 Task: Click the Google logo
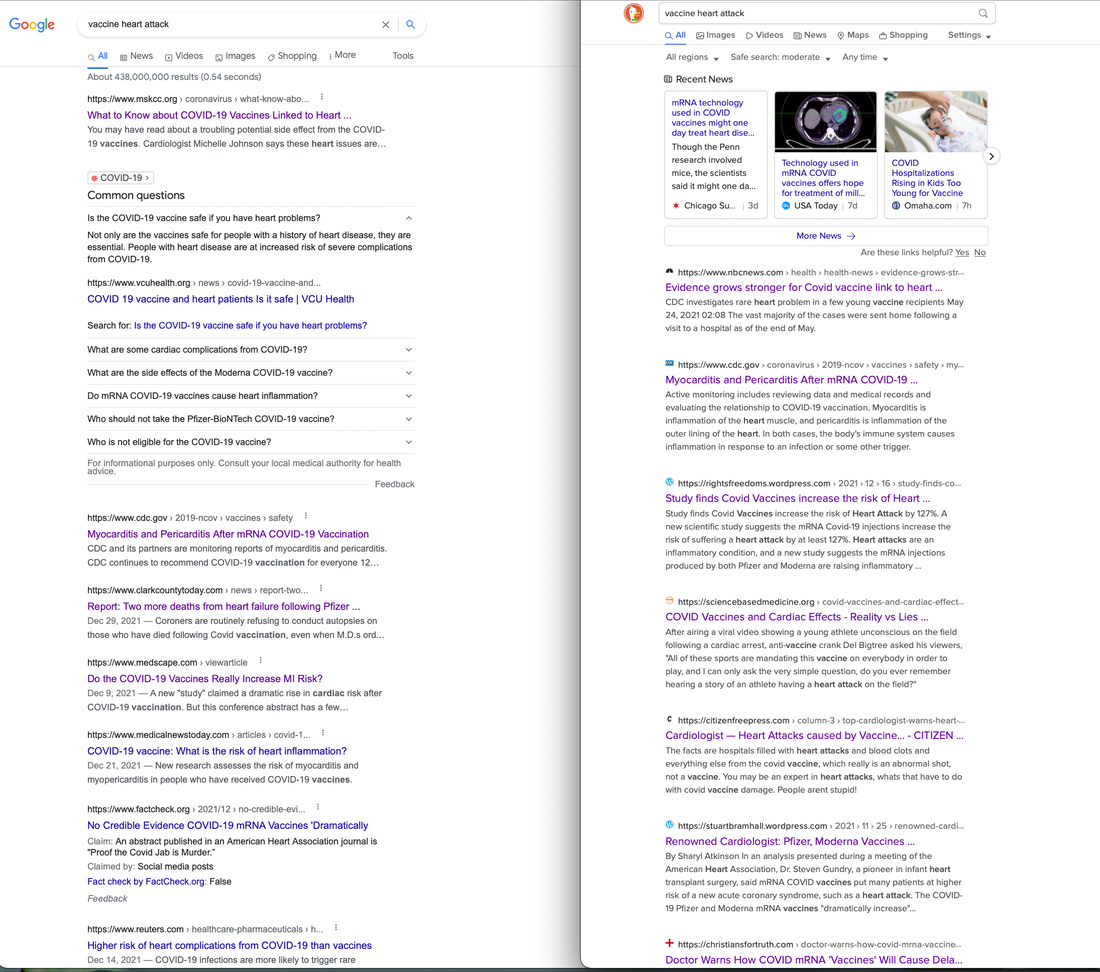(32, 25)
